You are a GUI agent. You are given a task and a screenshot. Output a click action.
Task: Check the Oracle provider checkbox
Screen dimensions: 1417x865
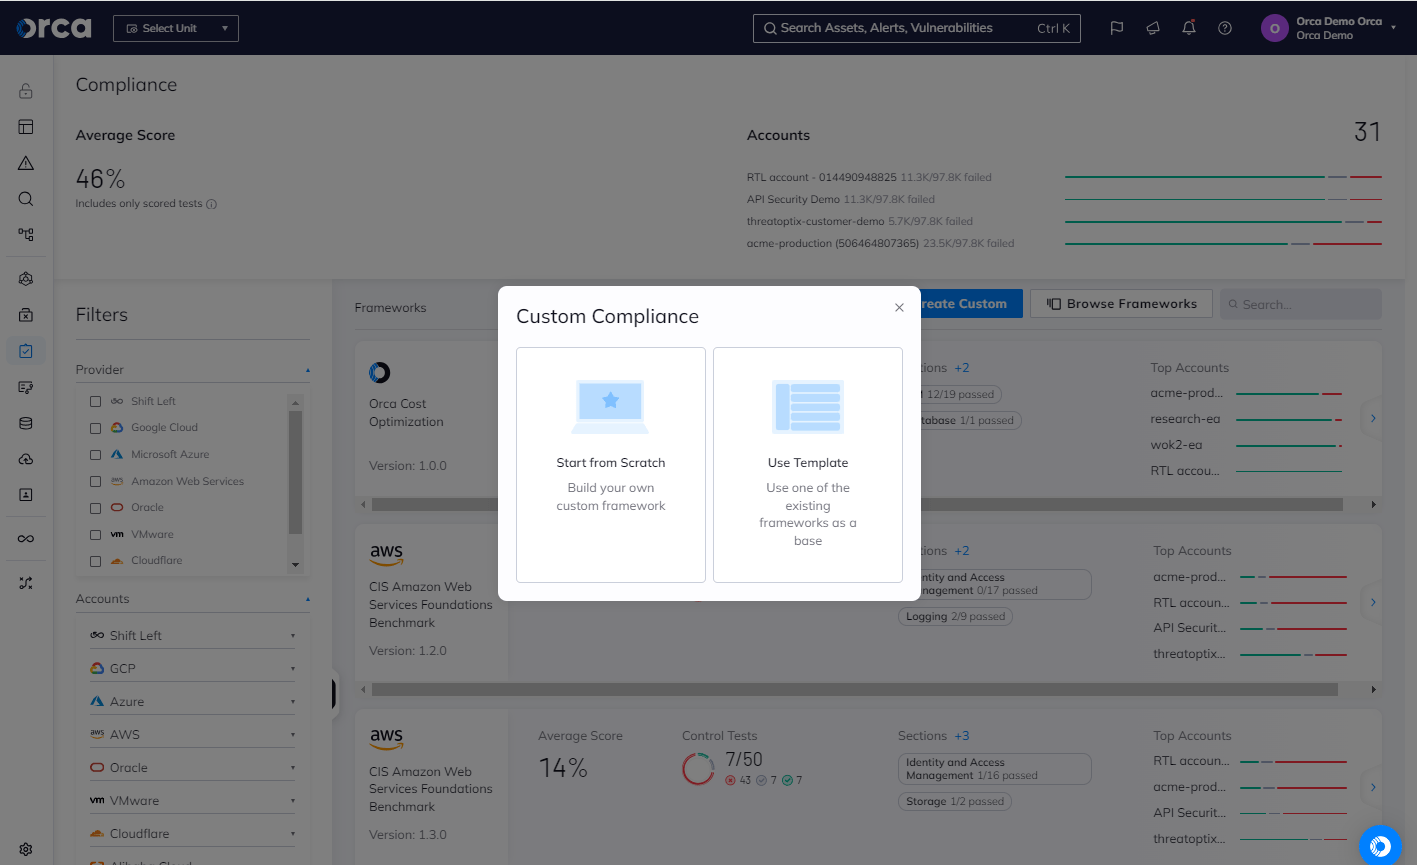(95, 507)
